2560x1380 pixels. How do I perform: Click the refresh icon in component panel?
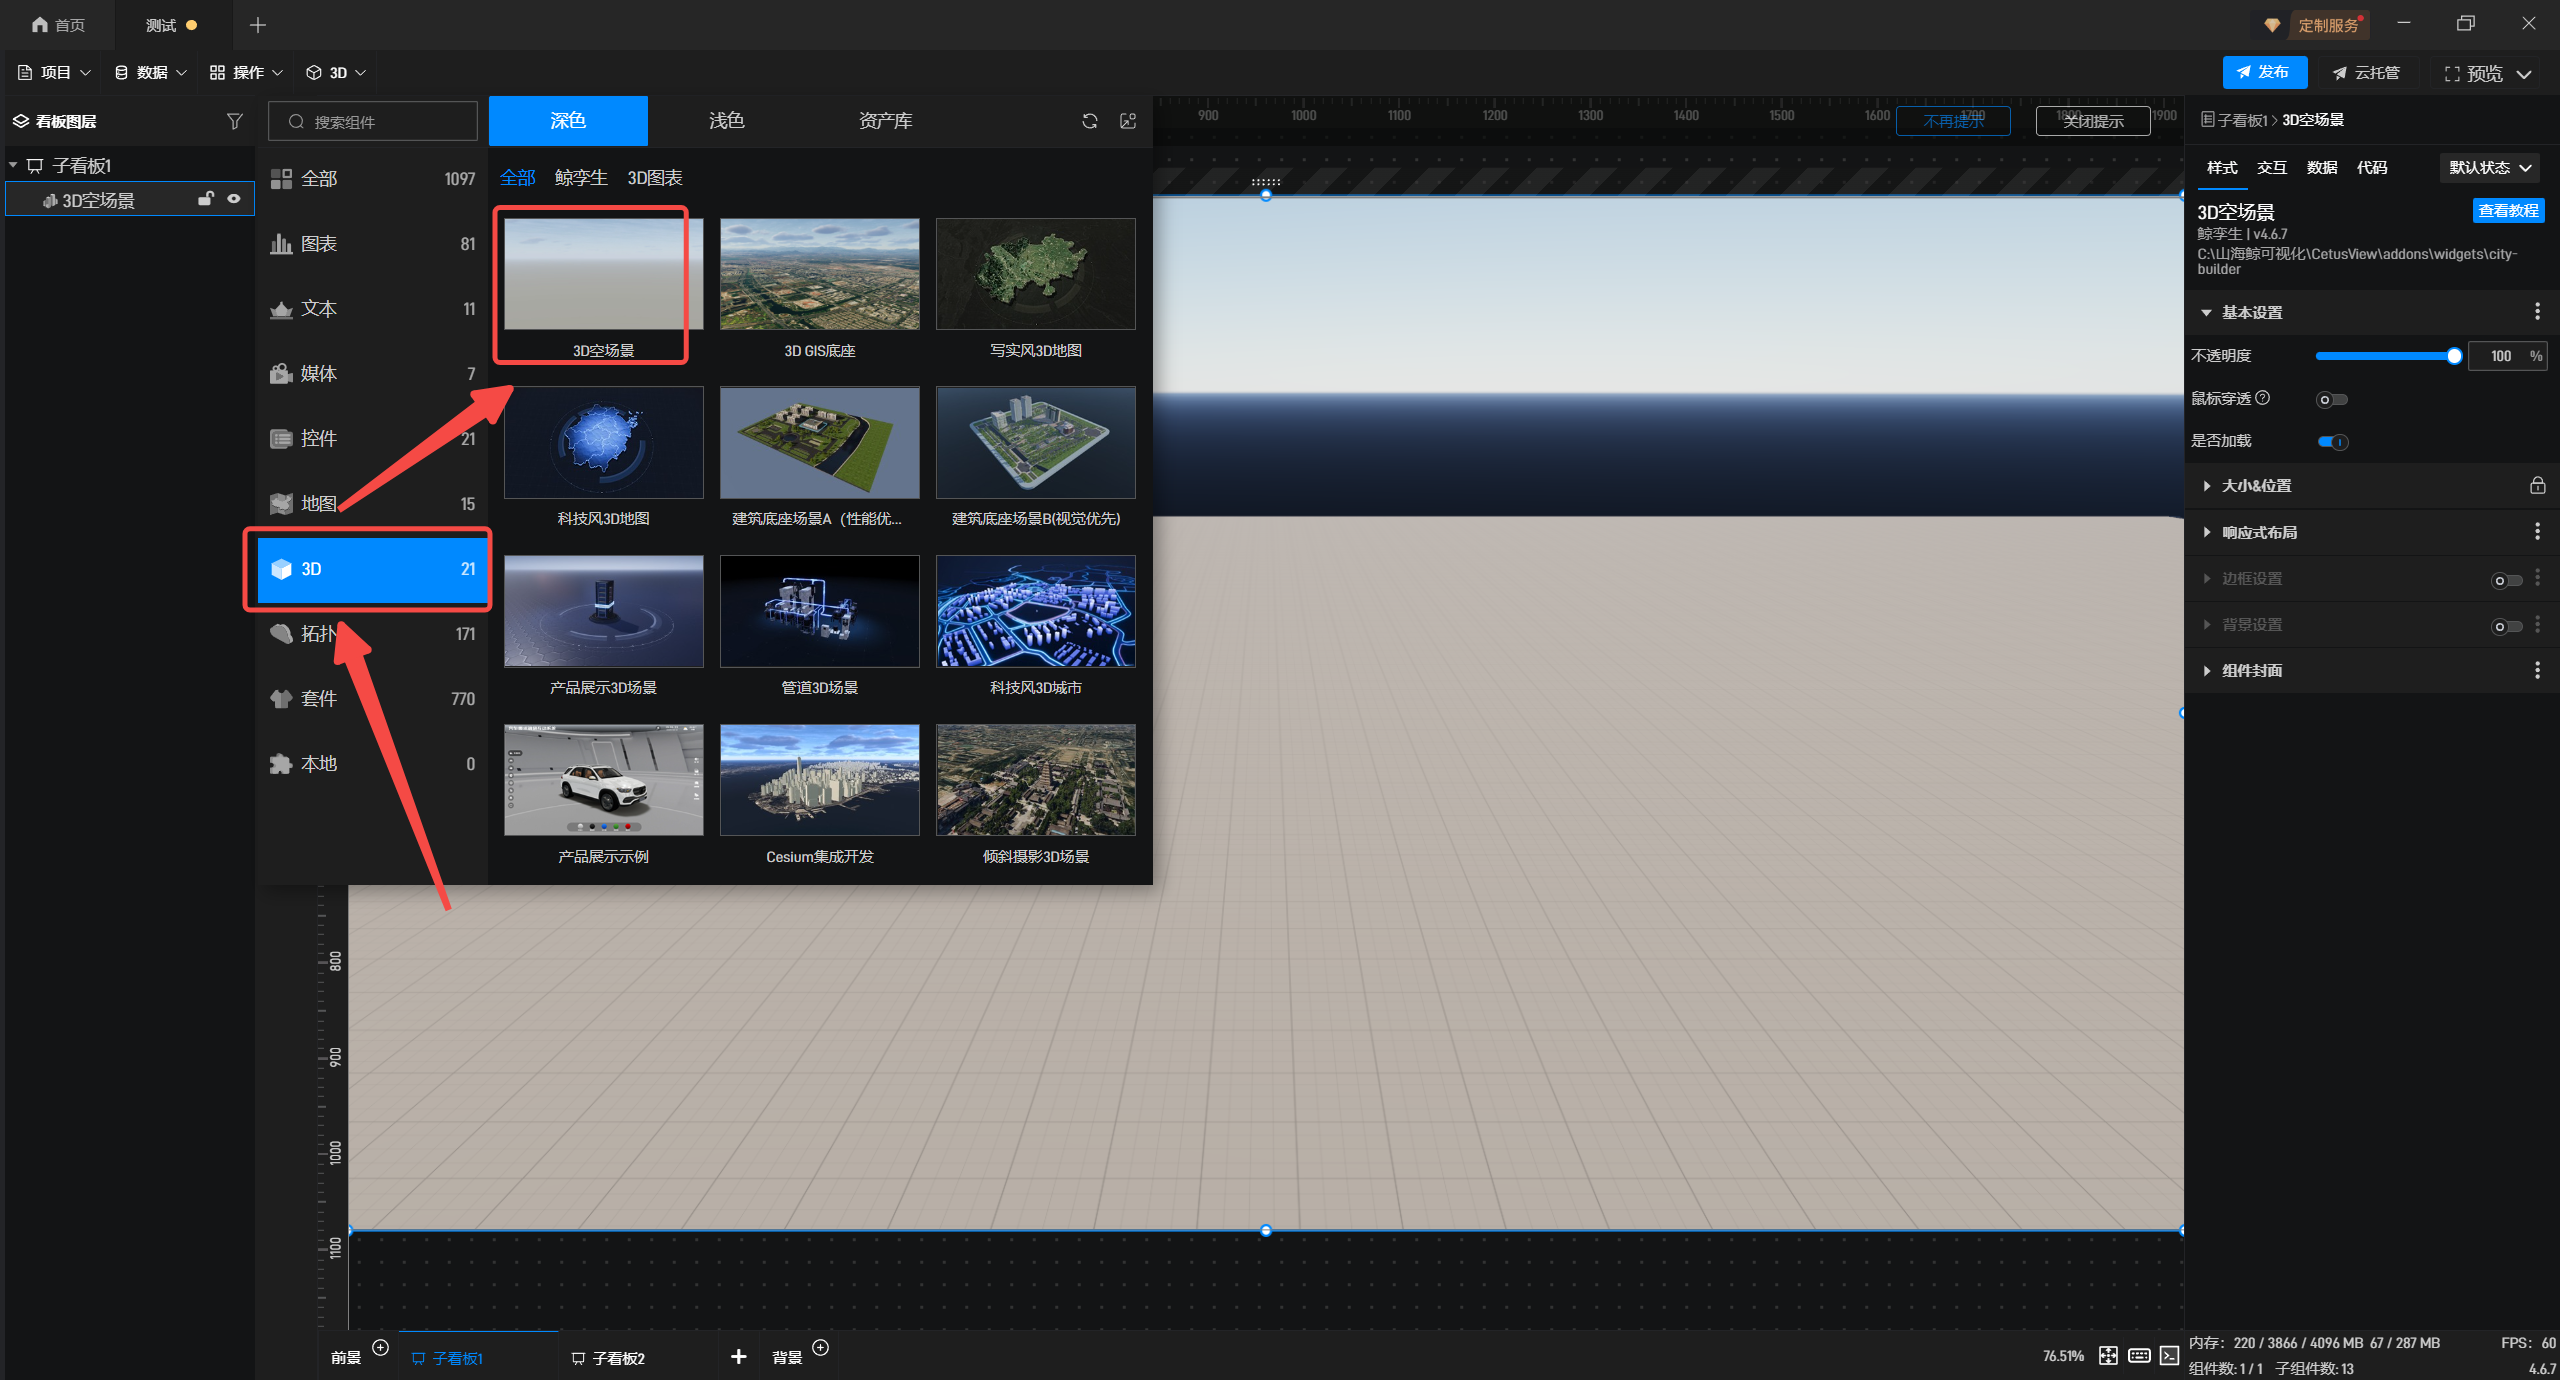click(1090, 121)
